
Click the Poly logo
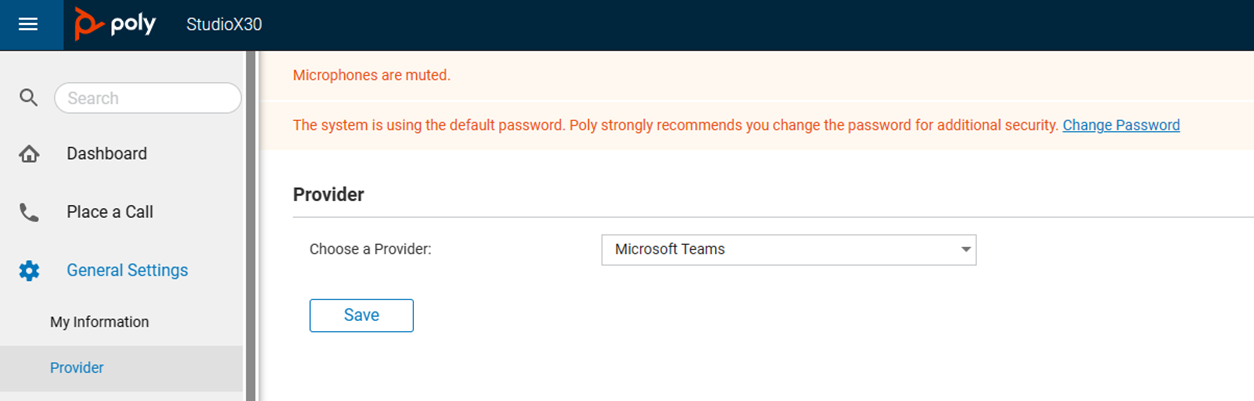pos(115,24)
